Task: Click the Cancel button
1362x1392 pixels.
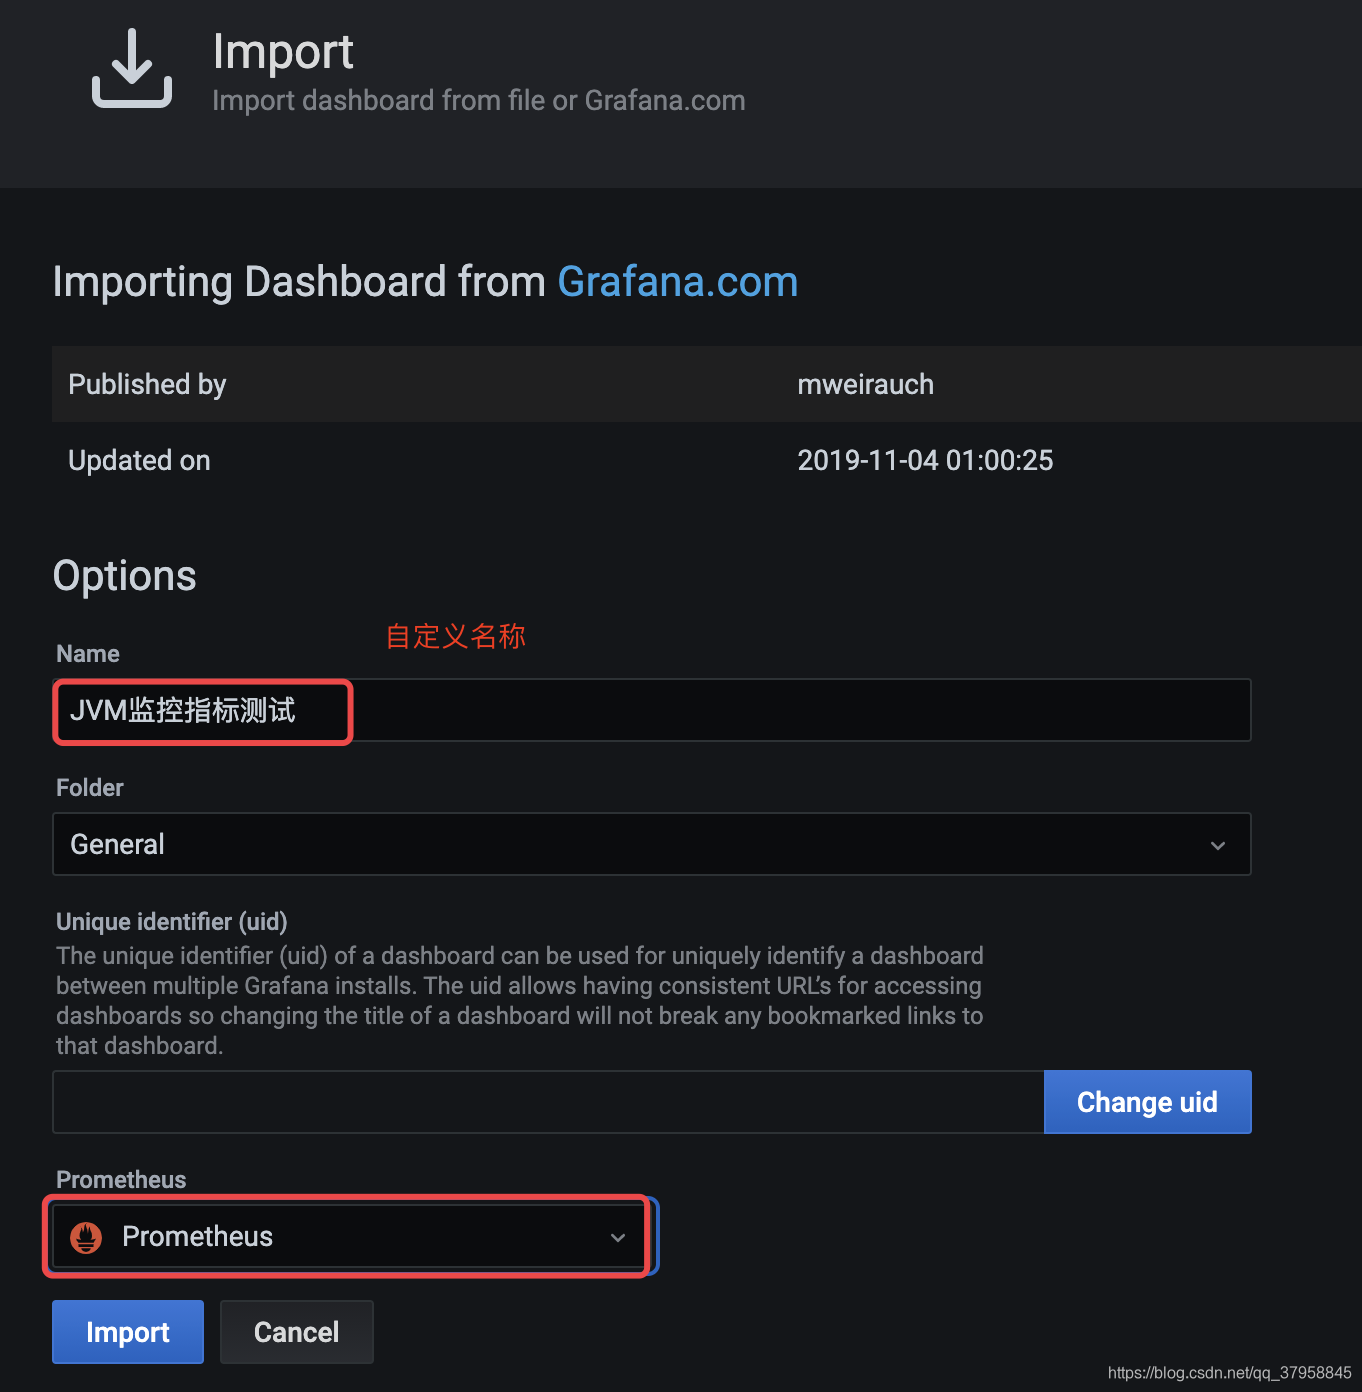Action: point(296,1332)
